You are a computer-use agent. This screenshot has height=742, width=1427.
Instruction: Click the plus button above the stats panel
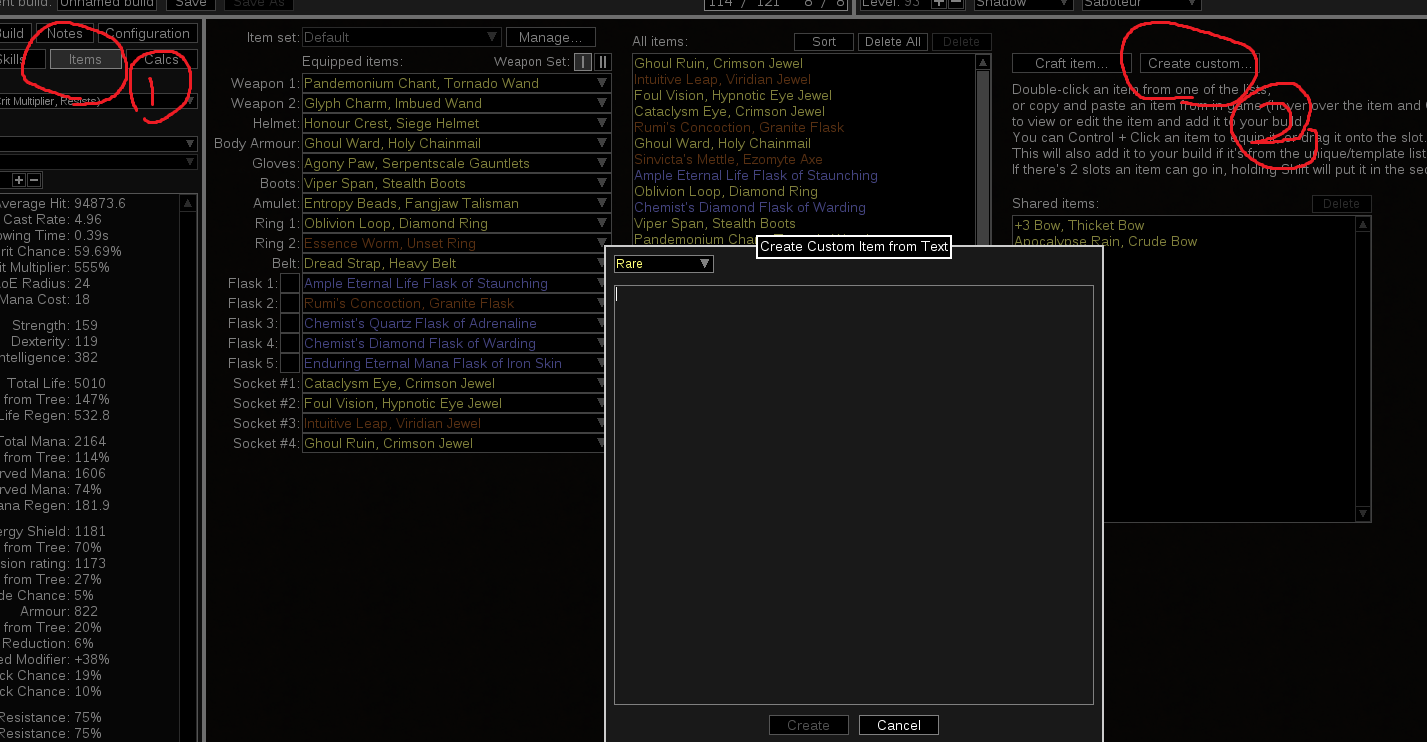(18, 180)
